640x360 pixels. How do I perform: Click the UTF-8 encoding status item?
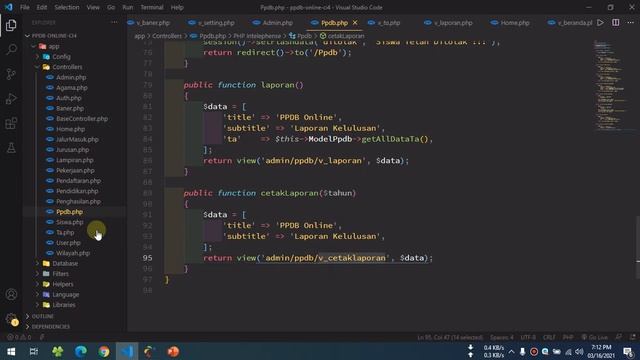click(528, 337)
